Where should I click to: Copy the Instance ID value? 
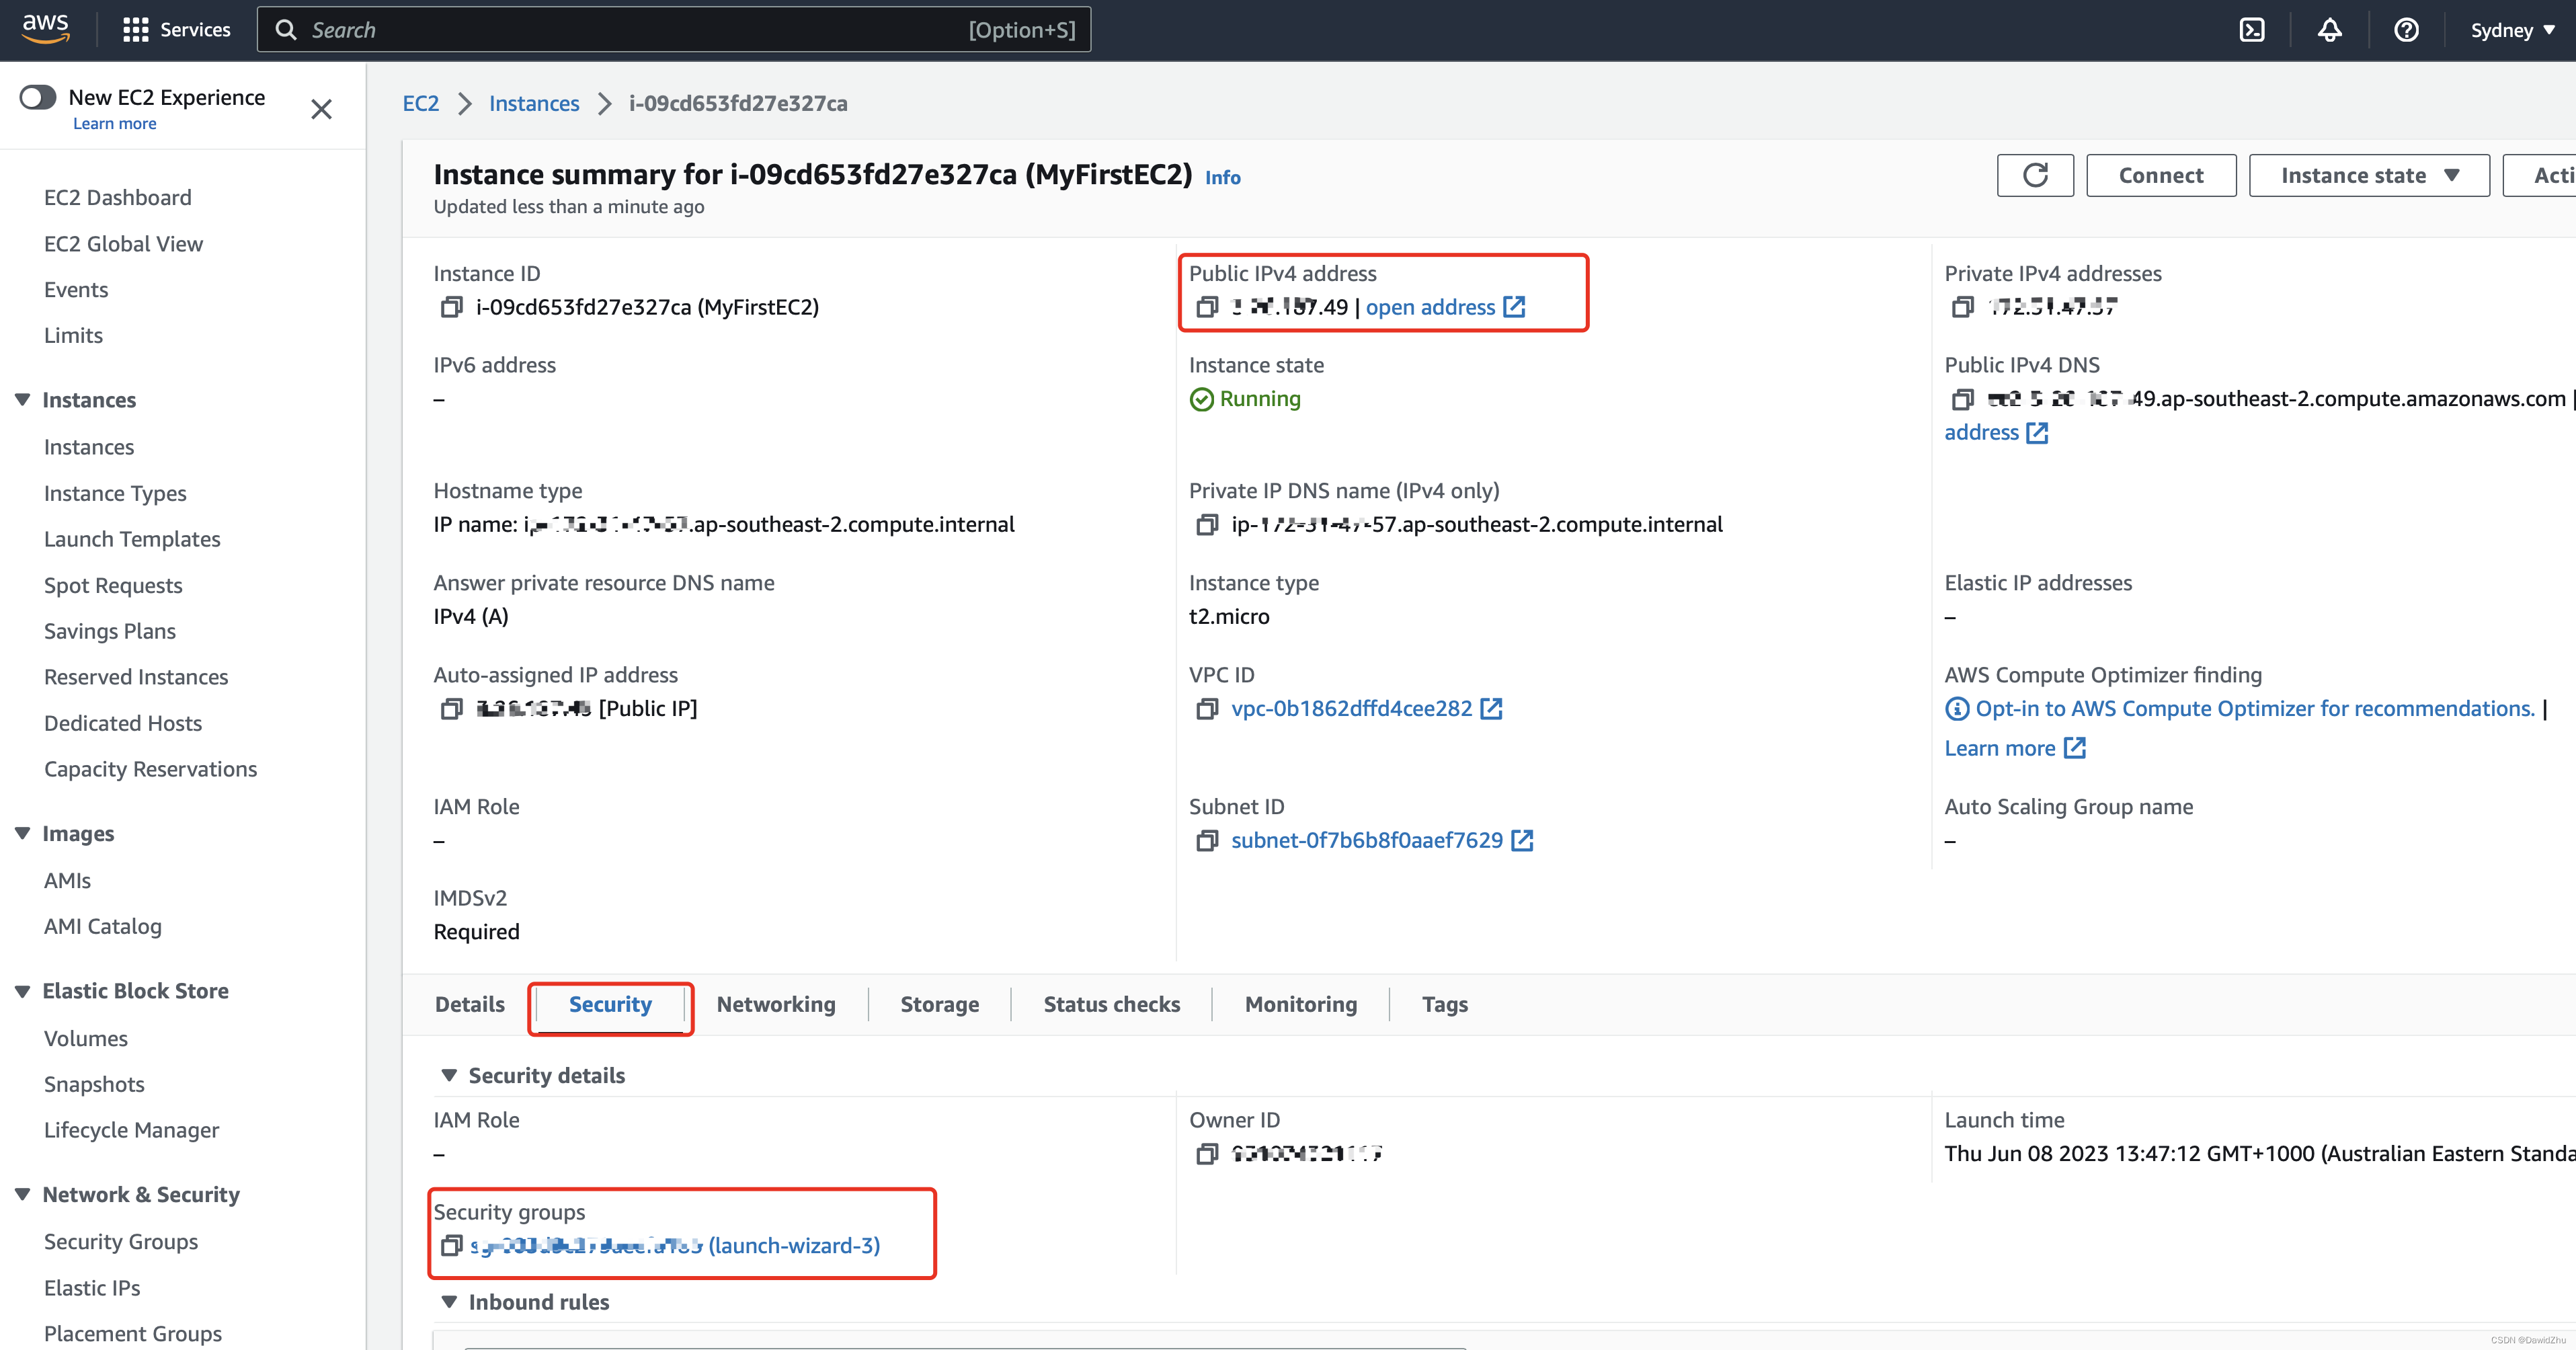451,307
